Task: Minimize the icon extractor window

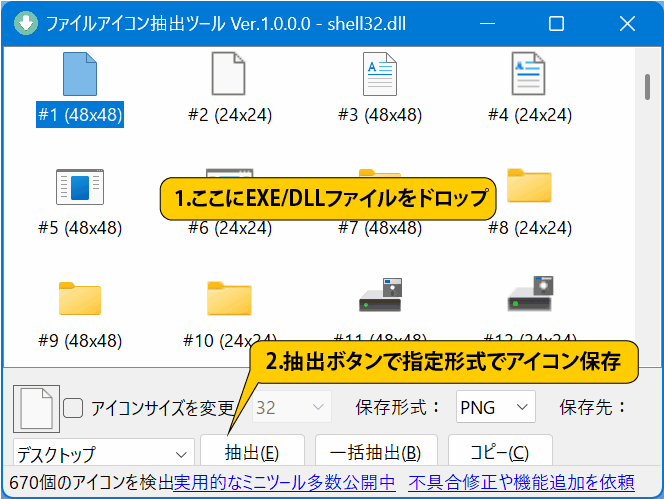Action: coord(487,23)
